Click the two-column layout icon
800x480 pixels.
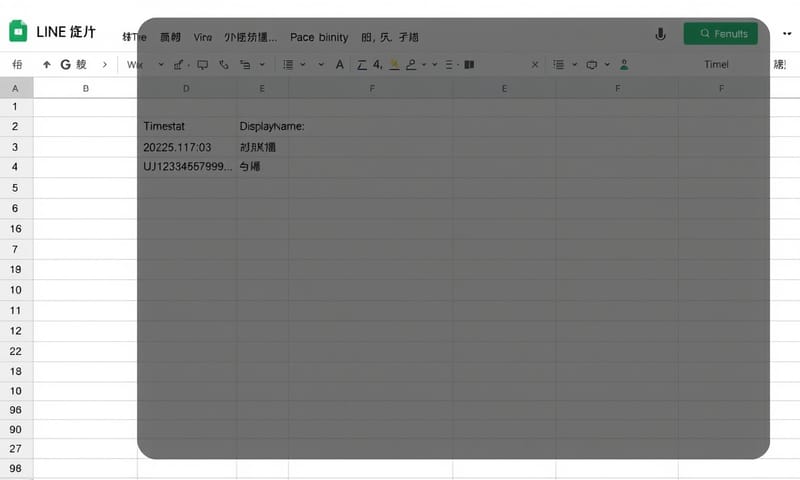click(469, 65)
